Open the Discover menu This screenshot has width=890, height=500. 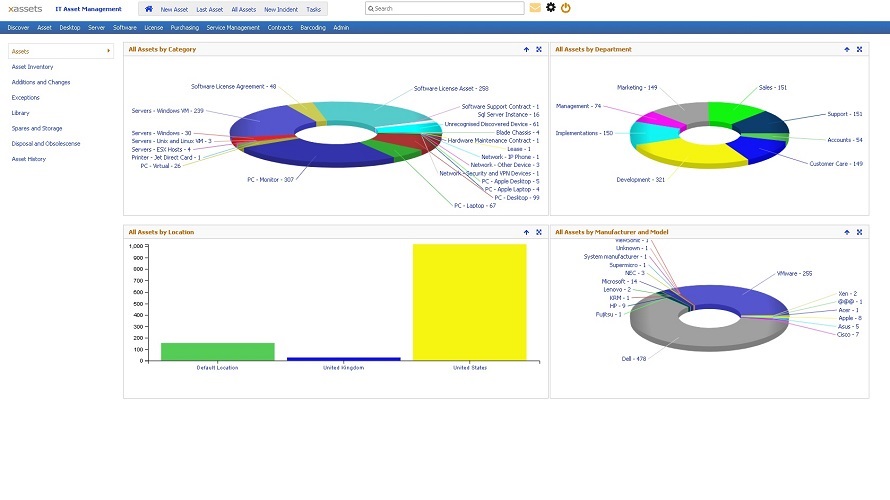(18, 28)
